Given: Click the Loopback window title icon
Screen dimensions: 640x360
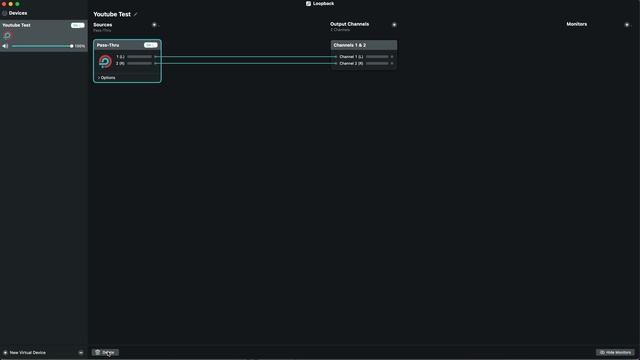Looking at the screenshot, I should 309,4.
